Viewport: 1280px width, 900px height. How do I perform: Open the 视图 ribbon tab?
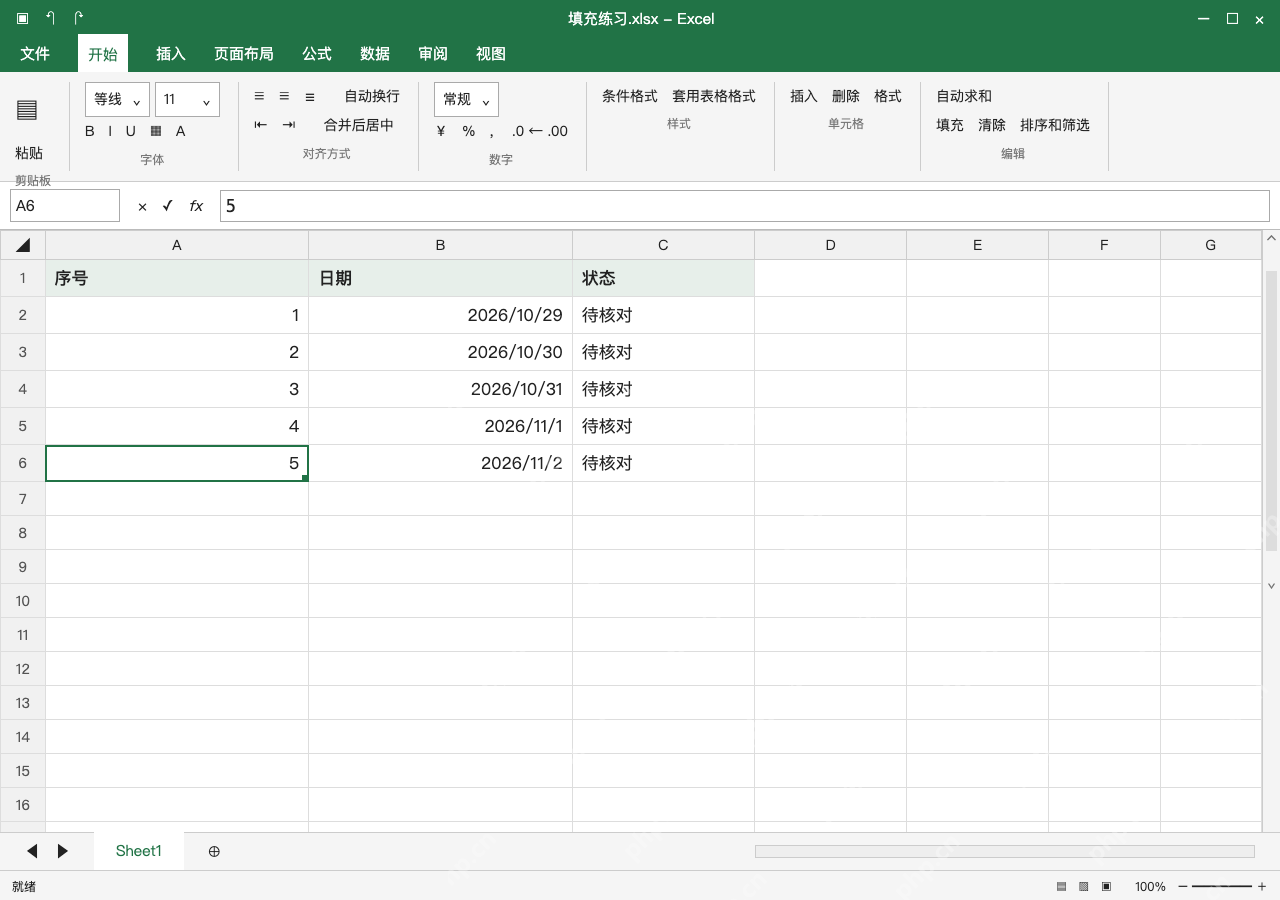[491, 54]
